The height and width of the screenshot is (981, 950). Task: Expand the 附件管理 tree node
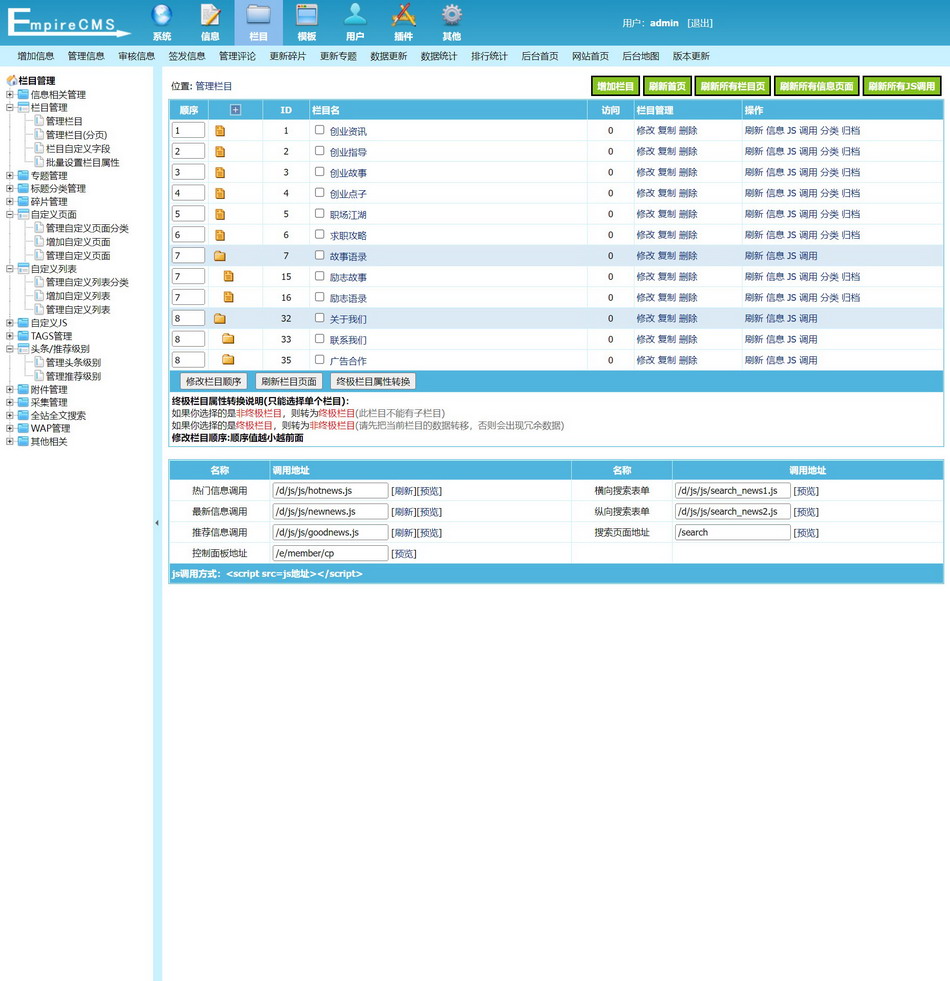(9, 389)
